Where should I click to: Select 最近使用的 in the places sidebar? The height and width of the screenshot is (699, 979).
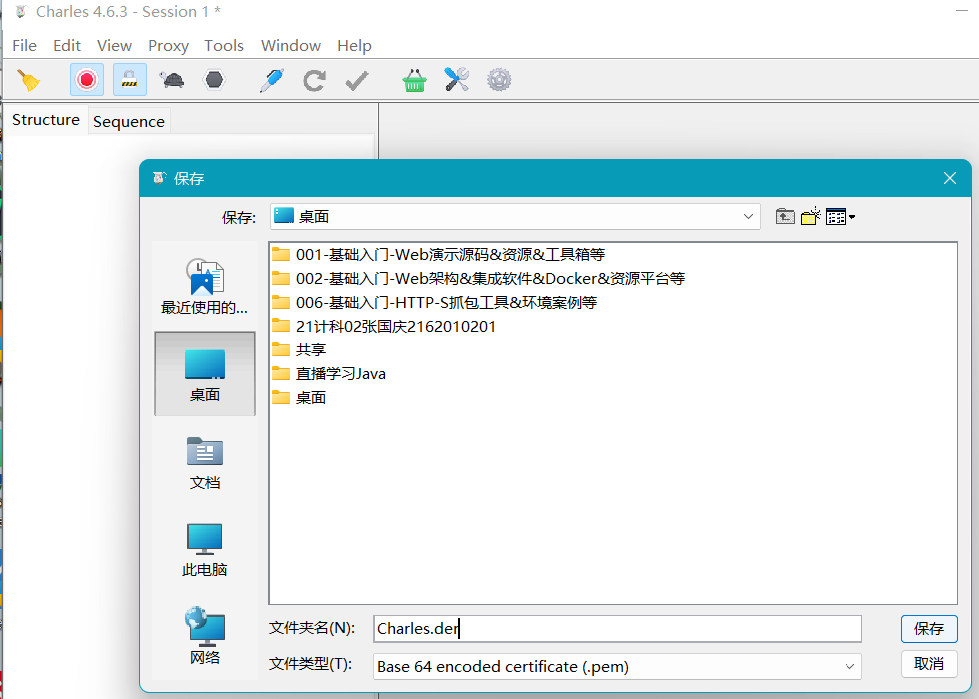(x=205, y=286)
